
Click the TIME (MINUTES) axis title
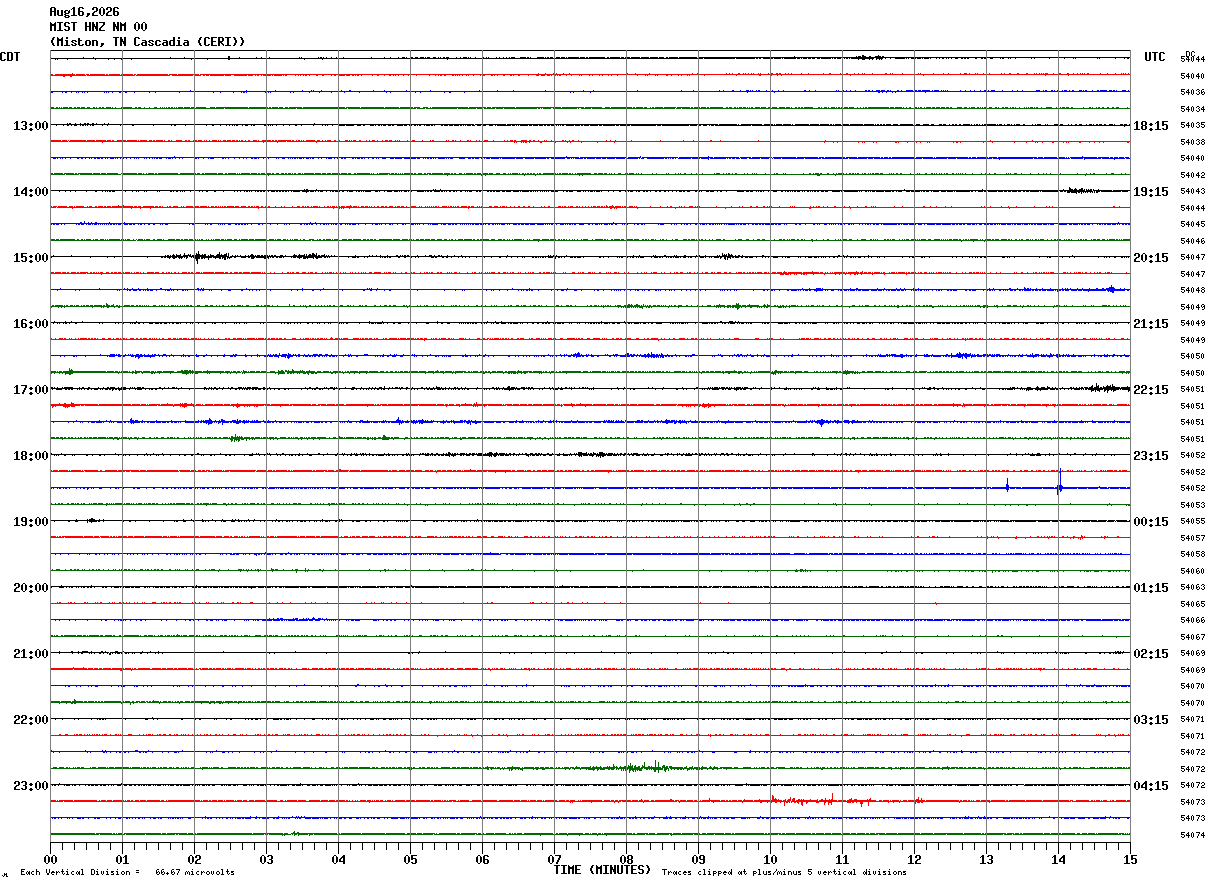click(x=602, y=870)
